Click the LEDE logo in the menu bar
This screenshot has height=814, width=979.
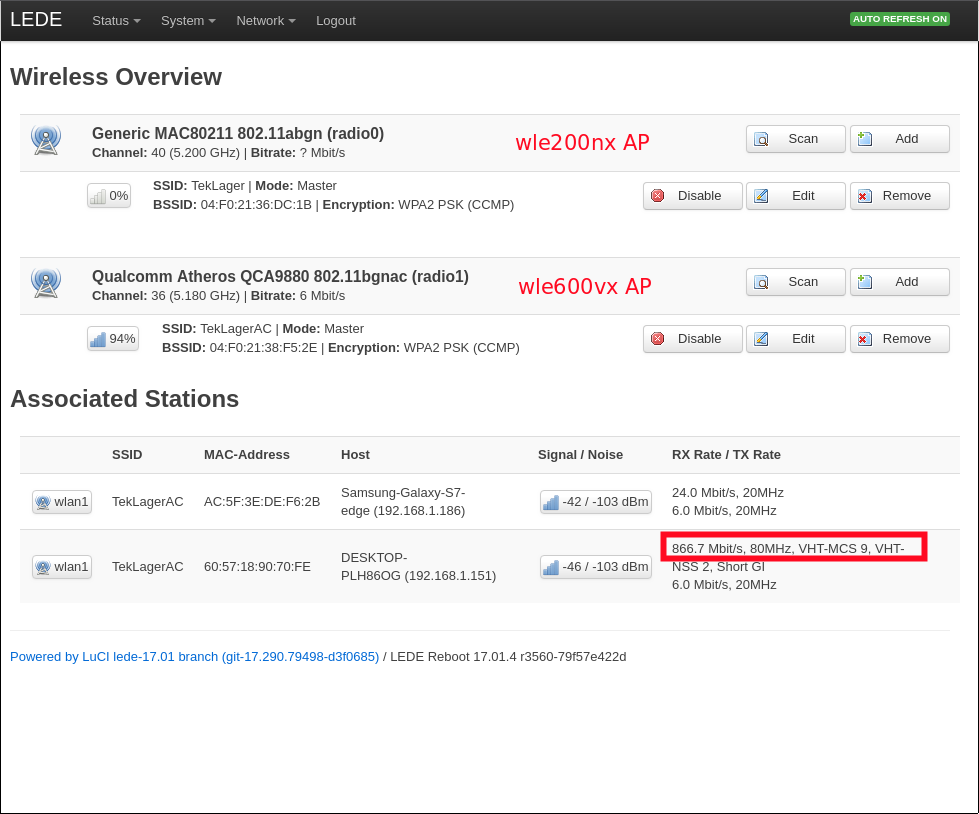36,19
